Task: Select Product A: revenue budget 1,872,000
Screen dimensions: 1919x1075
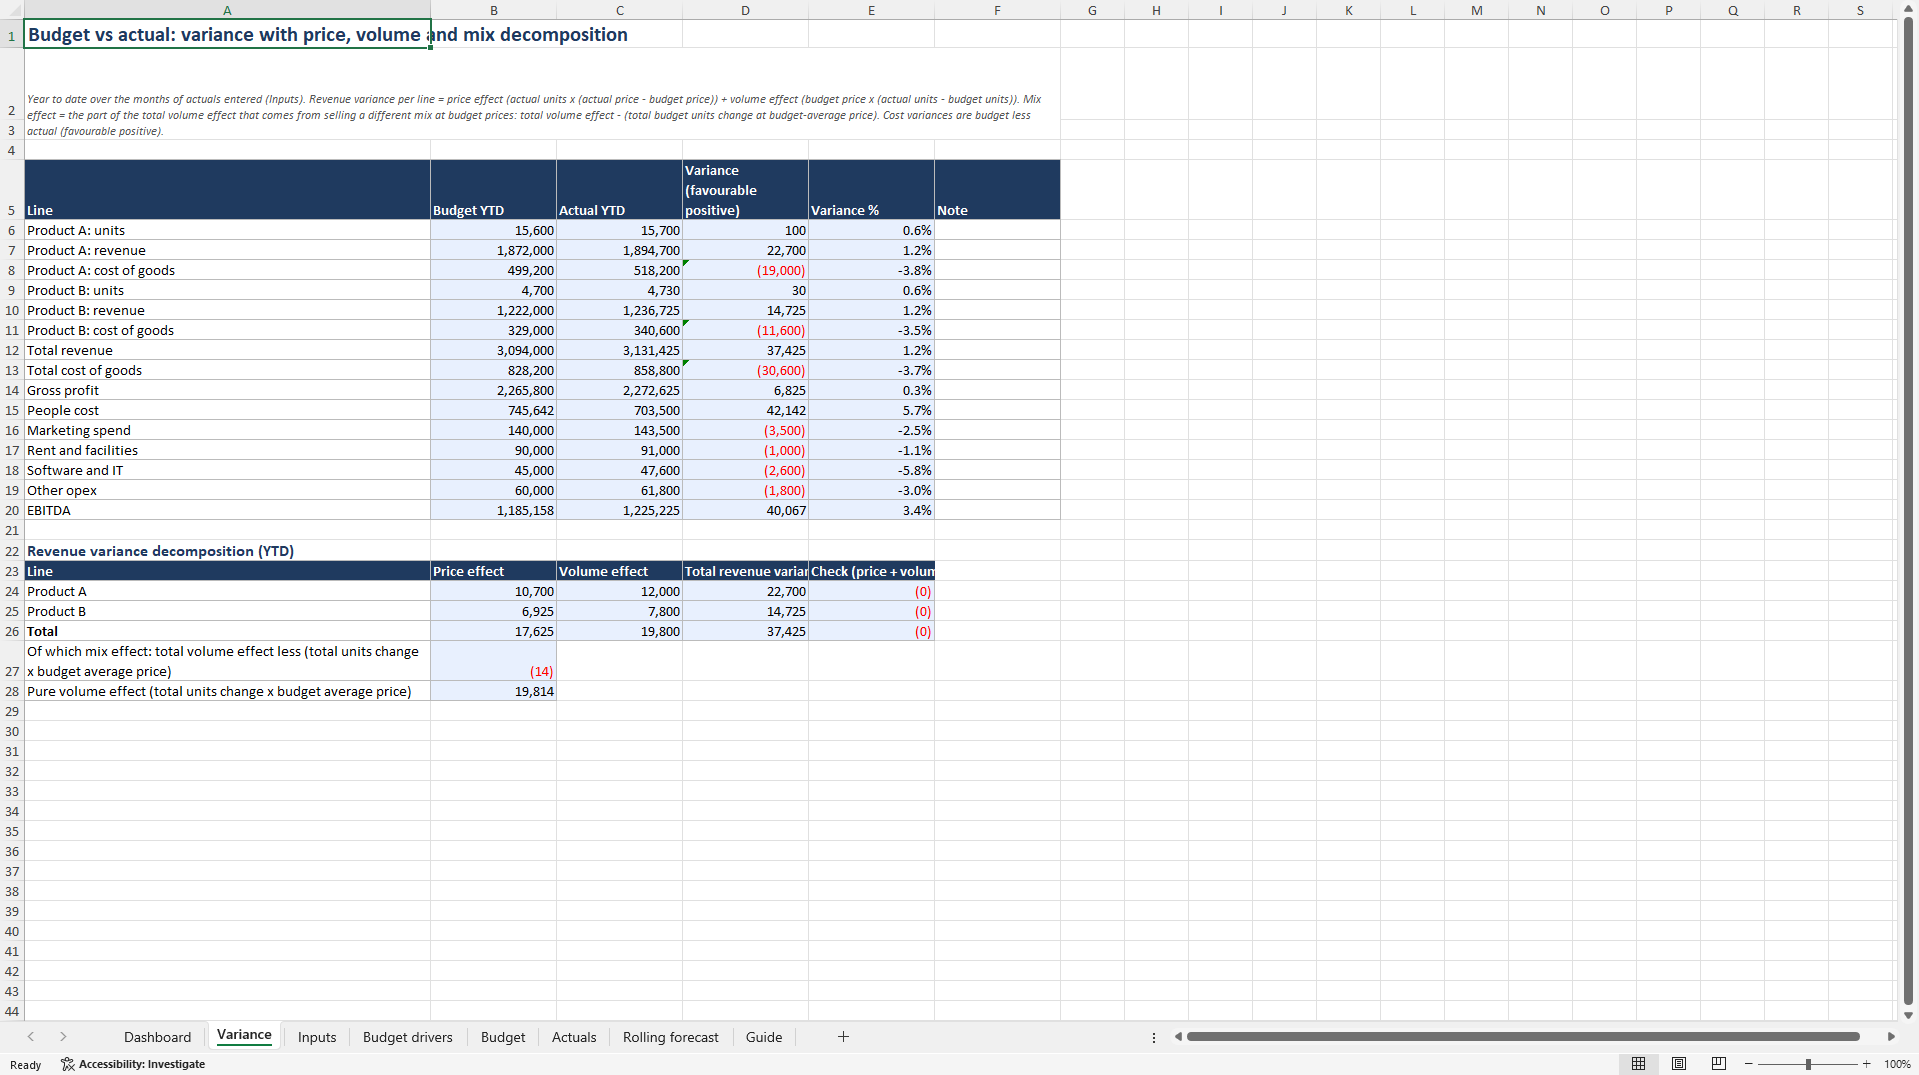Action: 493,250
